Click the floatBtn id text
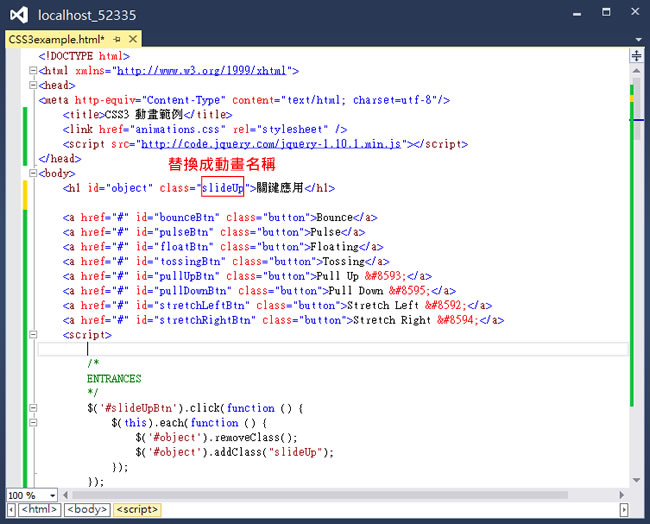 pos(184,247)
